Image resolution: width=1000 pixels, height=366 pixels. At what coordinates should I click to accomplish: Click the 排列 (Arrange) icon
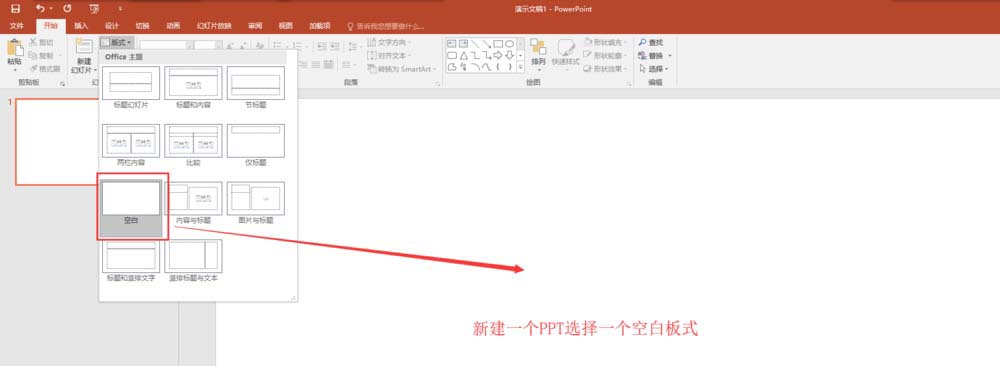pos(538,47)
